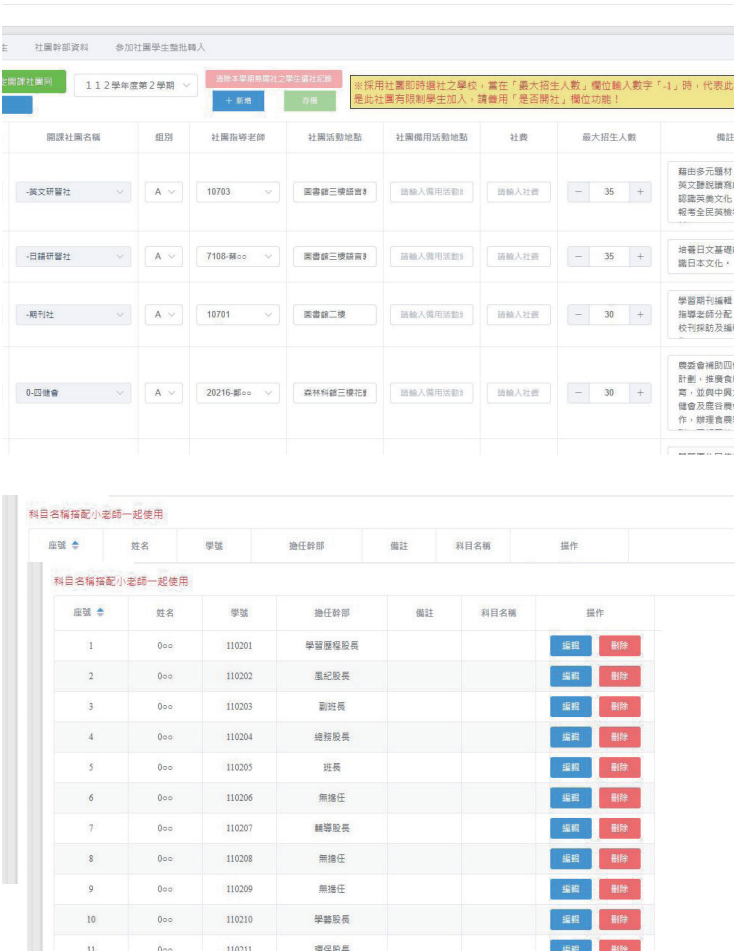Viewport: 735px width, 952px height.
Task: Click the green 存檔 button
Action: [310, 101]
